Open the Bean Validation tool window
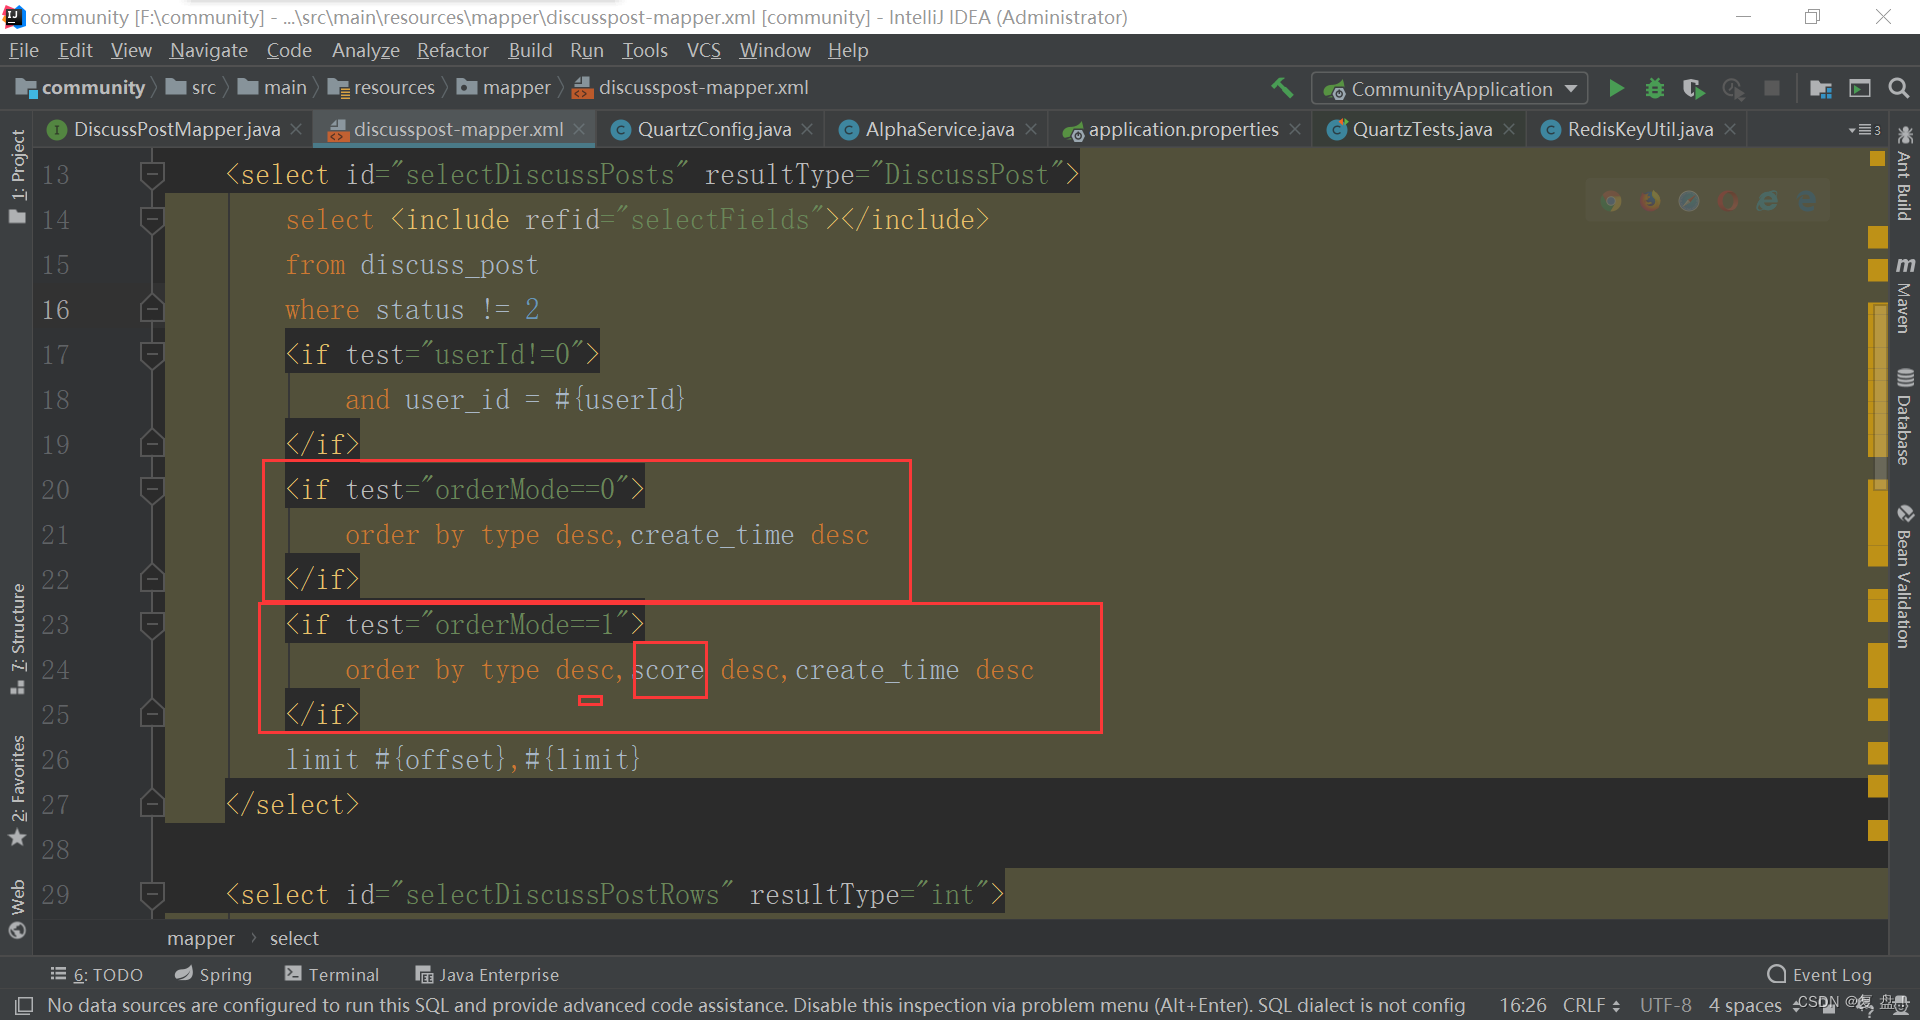Screen dimensions: 1920x1020 point(1904,577)
